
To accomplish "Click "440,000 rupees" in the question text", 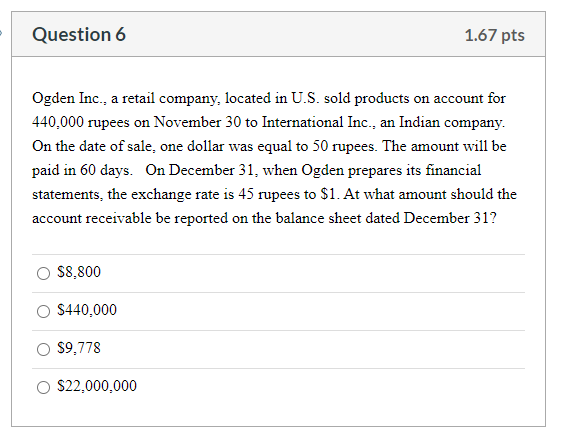I will pos(81,123).
